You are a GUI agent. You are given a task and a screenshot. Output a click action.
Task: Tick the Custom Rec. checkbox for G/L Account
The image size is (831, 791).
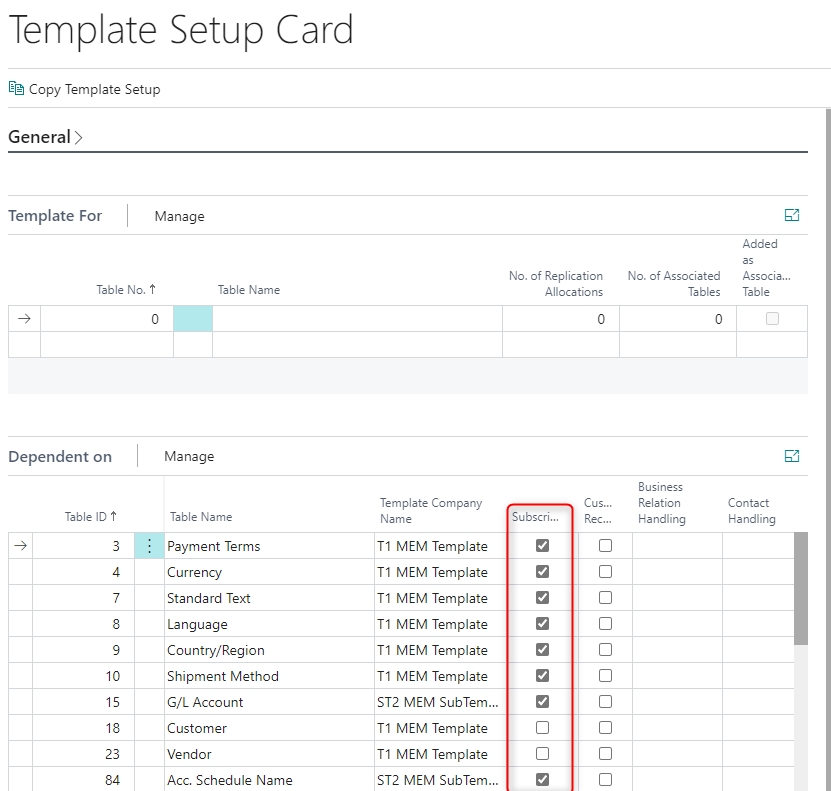point(605,702)
